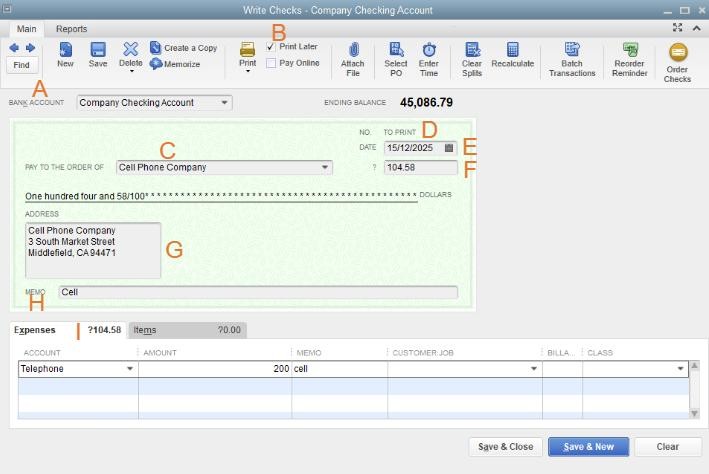The image size is (709, 474).
Task: Open Pay to the Order Of dropdown
Action: [x=325, y=167]
